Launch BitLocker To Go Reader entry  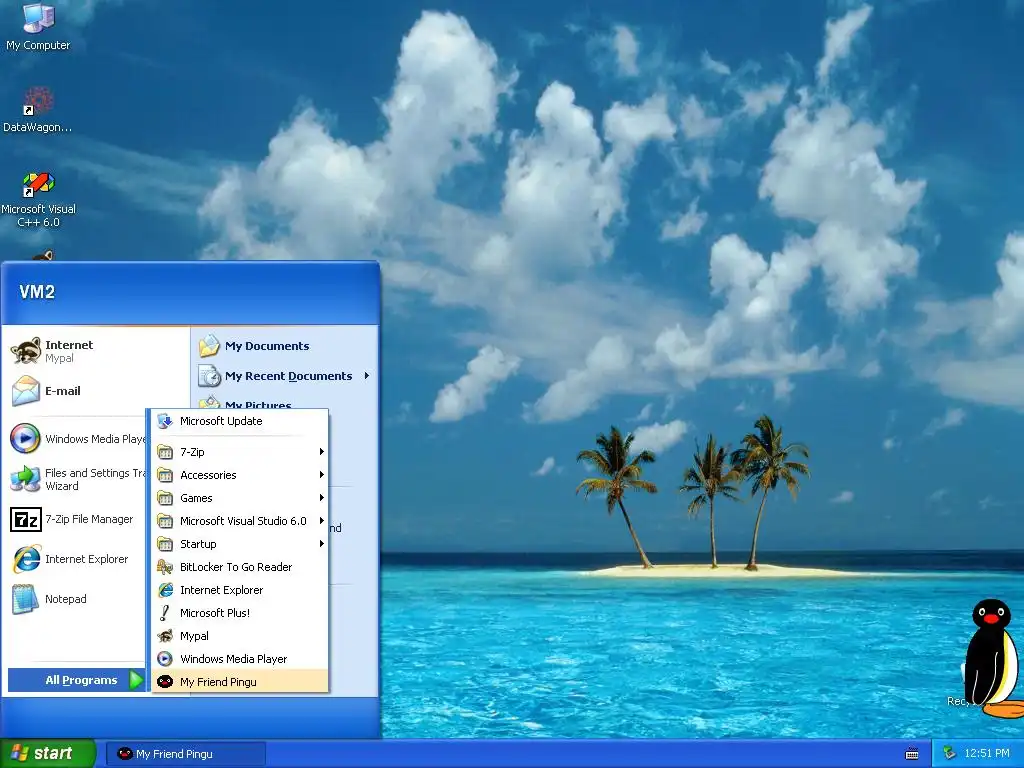(x=240, y=567)
